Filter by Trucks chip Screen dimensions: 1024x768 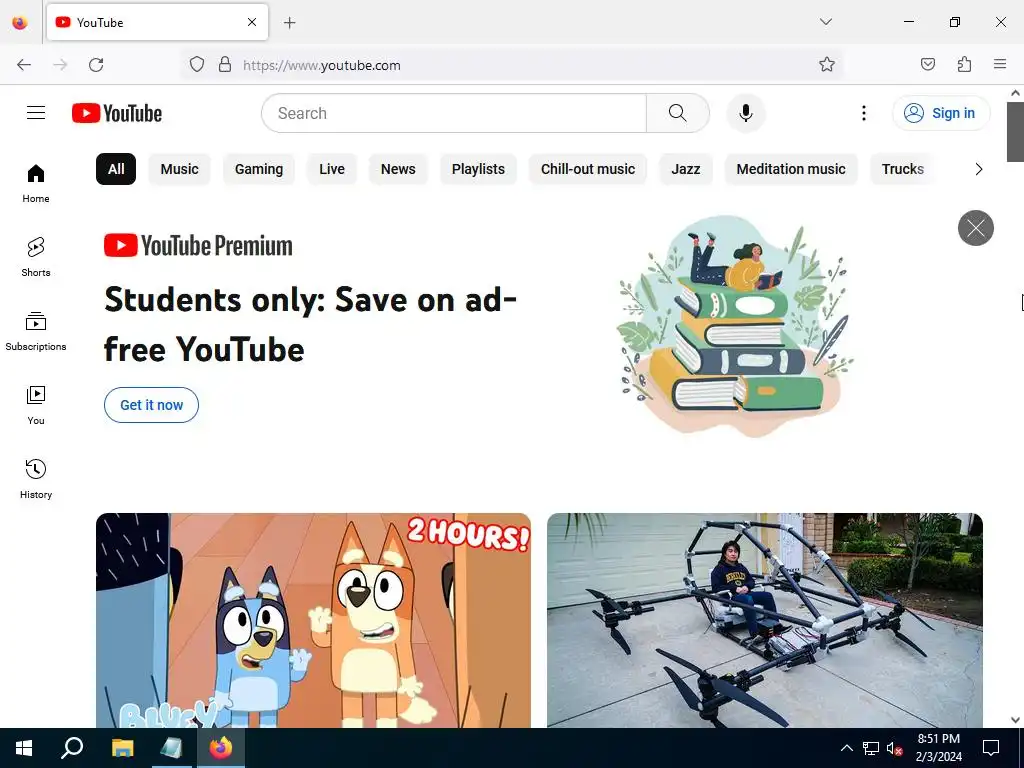pos(903,169)
